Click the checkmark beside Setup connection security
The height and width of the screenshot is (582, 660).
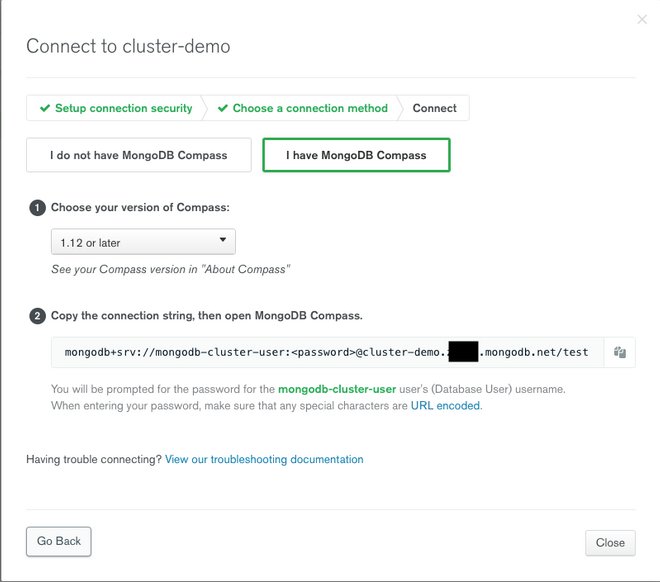point(44,108)
